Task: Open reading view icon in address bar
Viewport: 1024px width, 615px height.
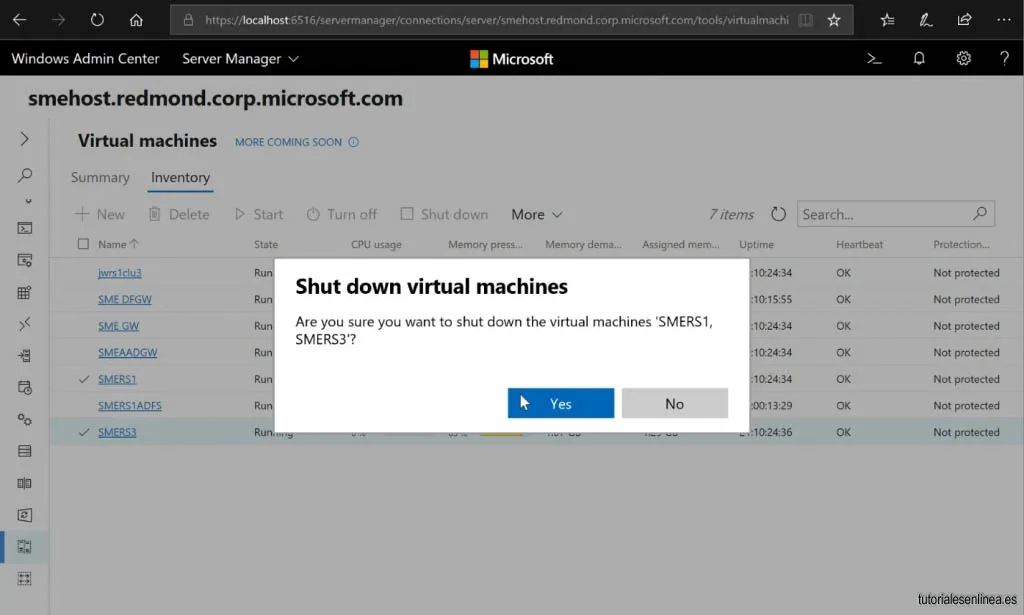Action: pos(806,20)
